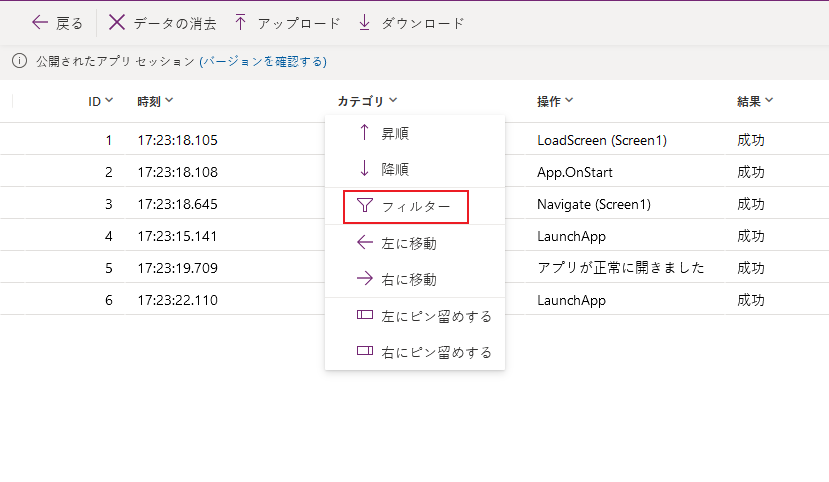Click the up arrow icon beside 昇順
The image size is (829, 482).
[x=364, y=132]
